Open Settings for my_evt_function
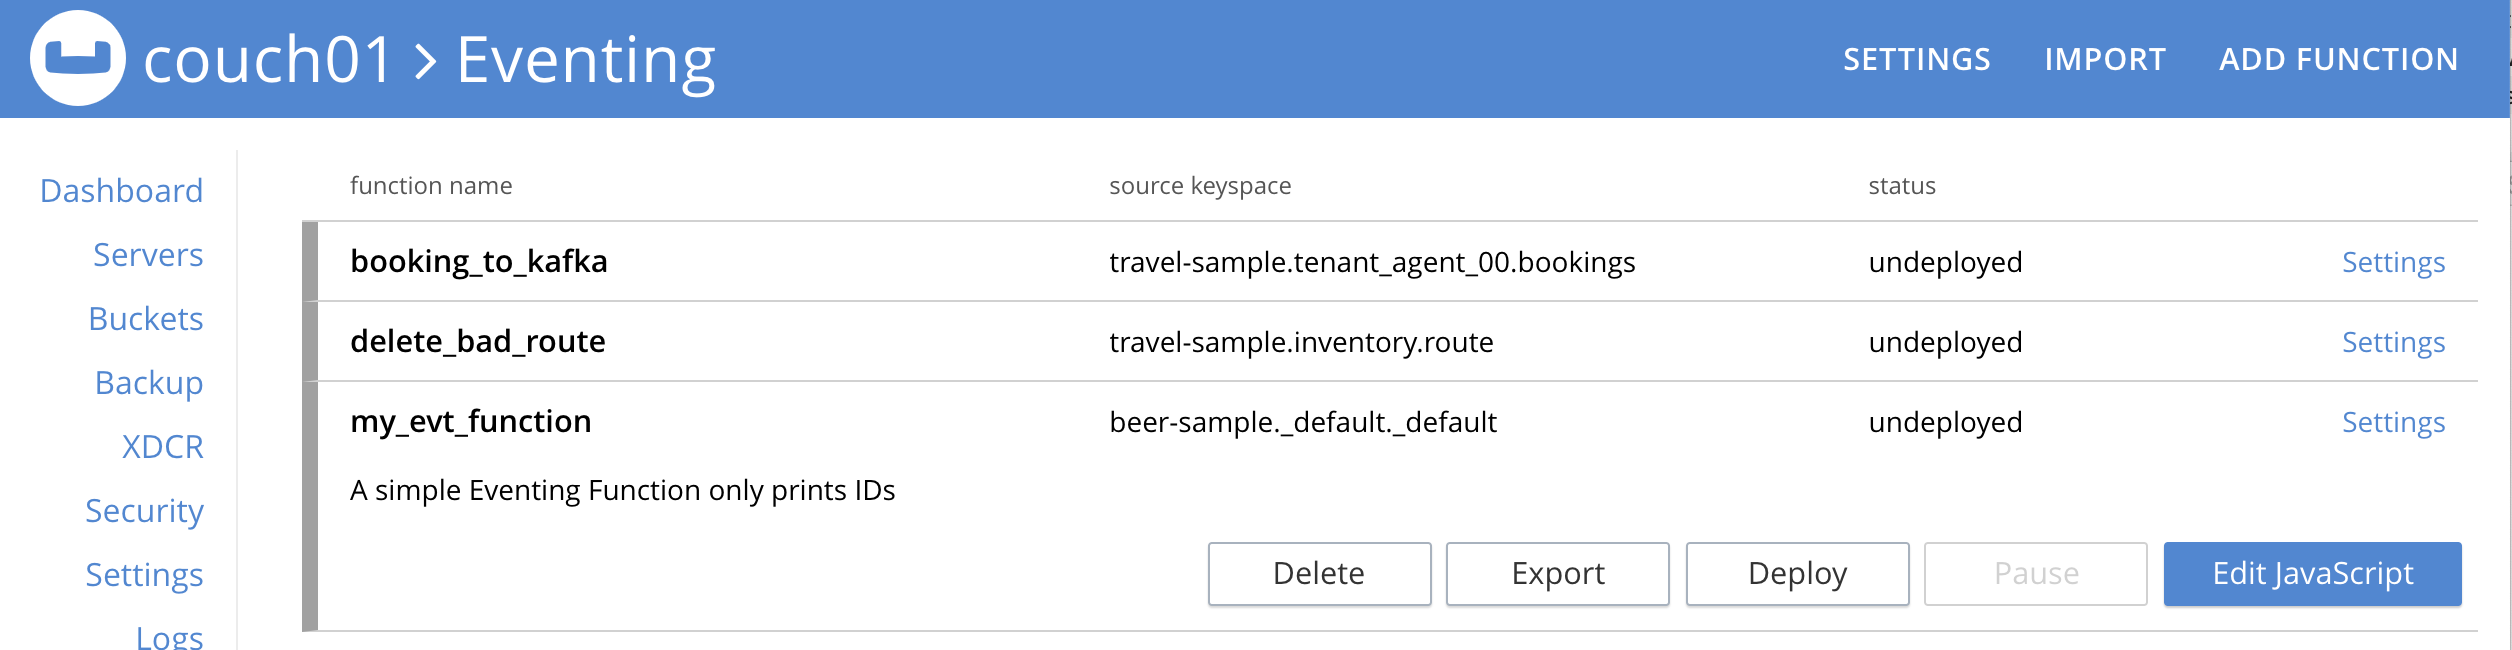 point(2393,422)
